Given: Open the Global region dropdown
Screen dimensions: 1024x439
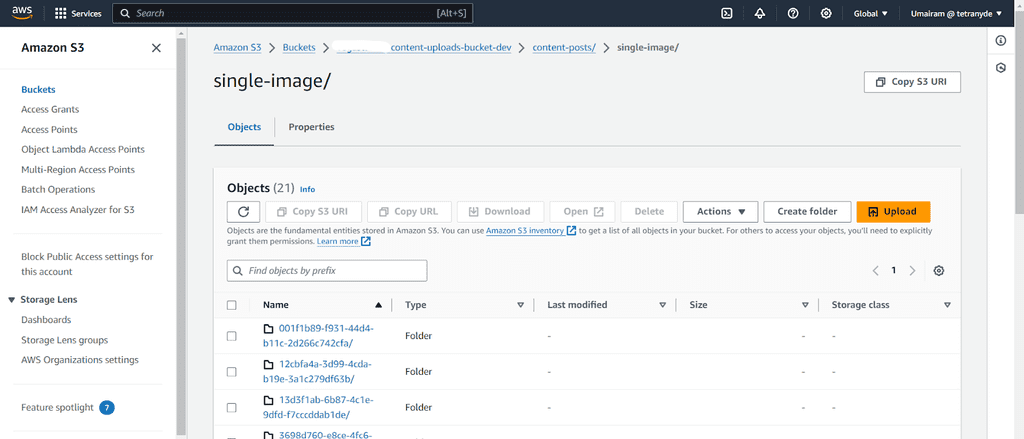Looking at the screenshot, I should (x=871, y=13).
